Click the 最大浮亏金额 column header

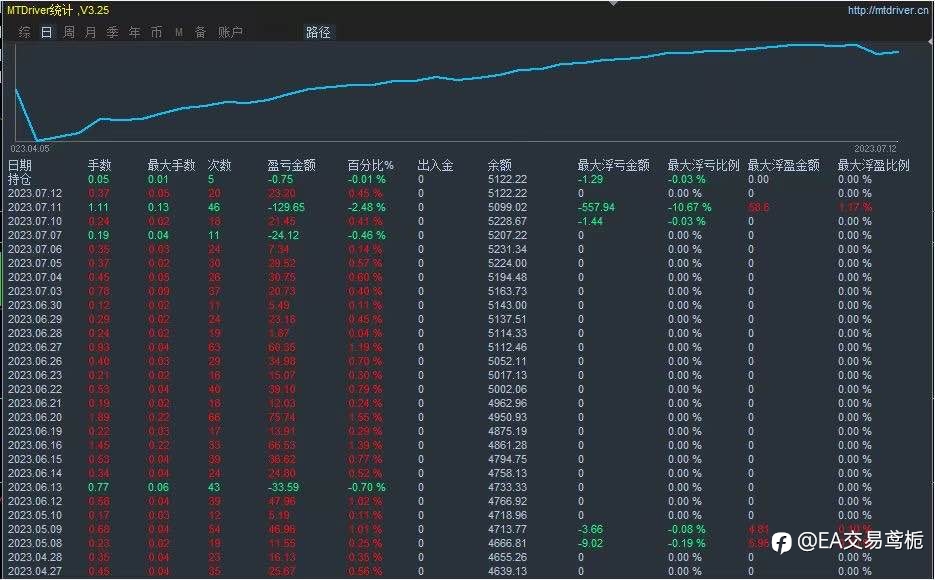[614, 165]
